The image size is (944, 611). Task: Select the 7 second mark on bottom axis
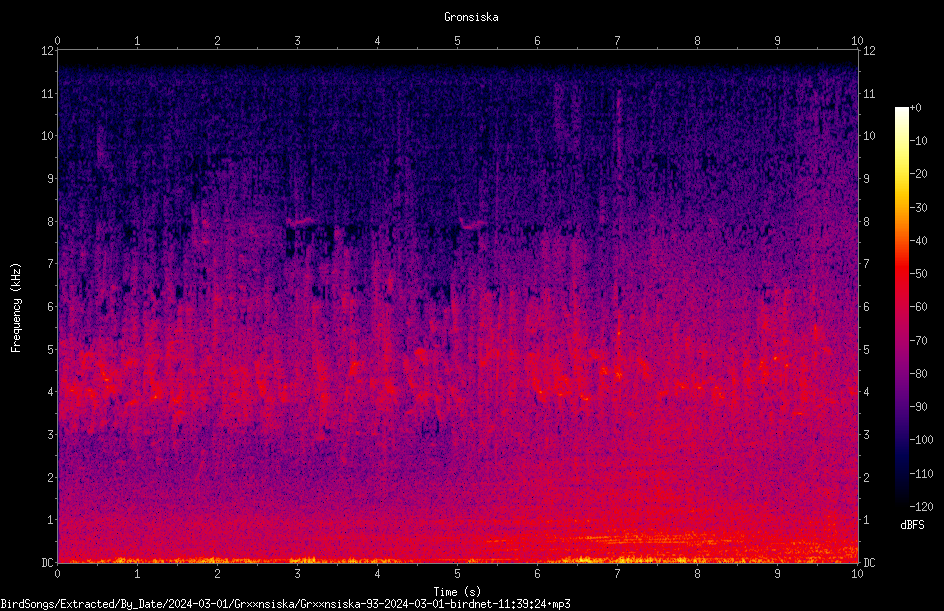tap(617, 574)
